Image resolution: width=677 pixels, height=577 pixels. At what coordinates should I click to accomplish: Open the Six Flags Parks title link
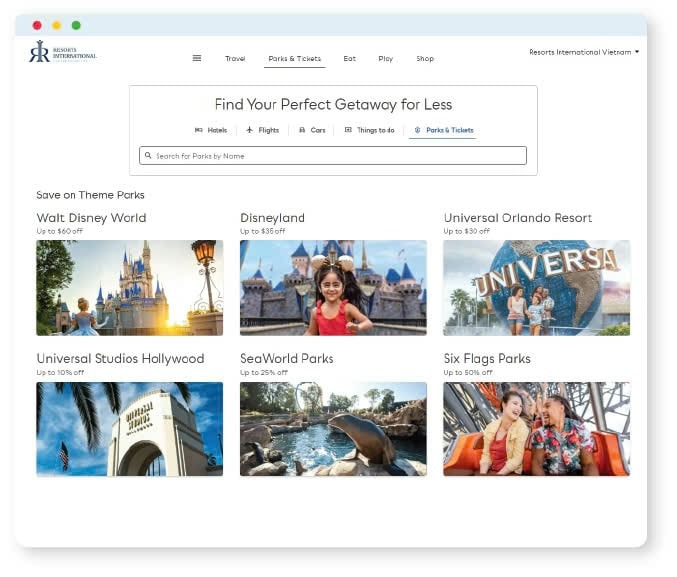(487, 358)
